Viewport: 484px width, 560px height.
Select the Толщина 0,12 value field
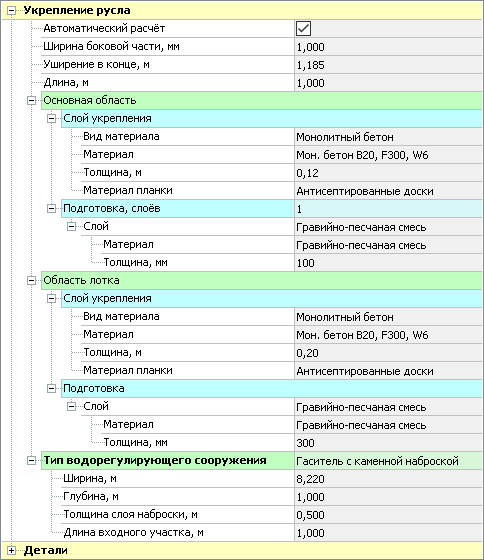tap(388, 173)
